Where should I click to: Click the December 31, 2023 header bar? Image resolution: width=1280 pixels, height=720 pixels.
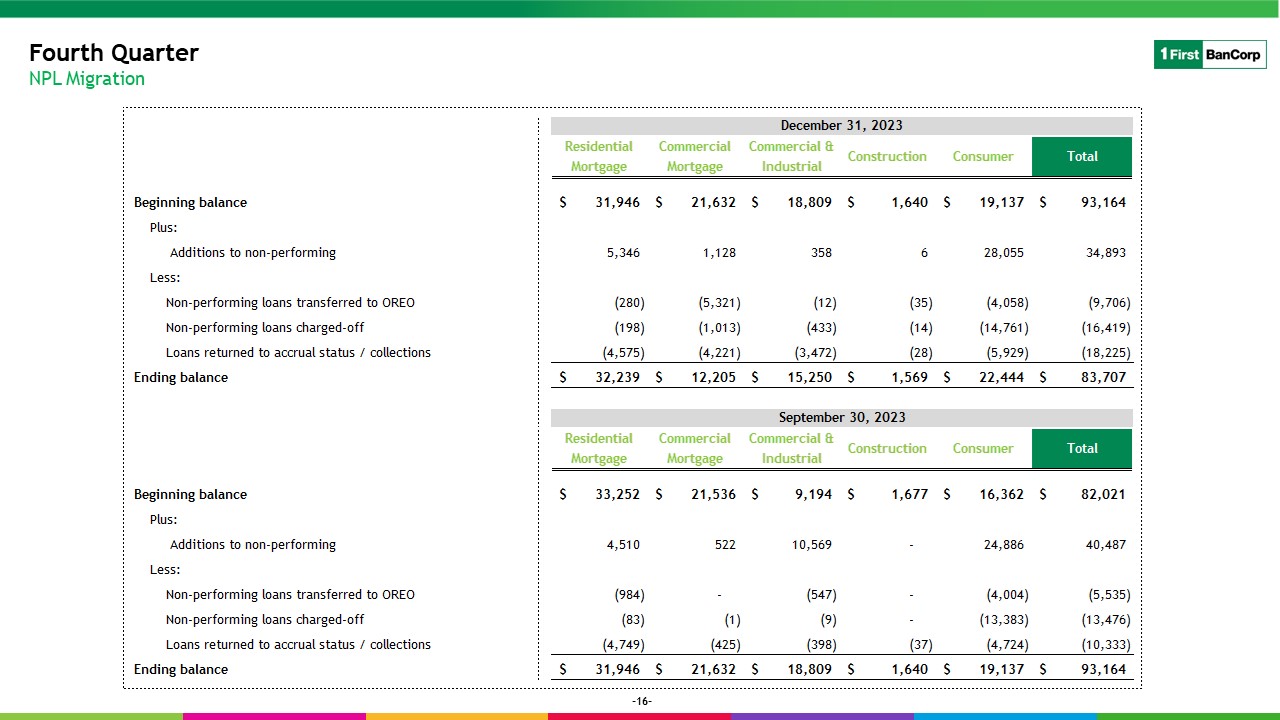pos(841,125)
